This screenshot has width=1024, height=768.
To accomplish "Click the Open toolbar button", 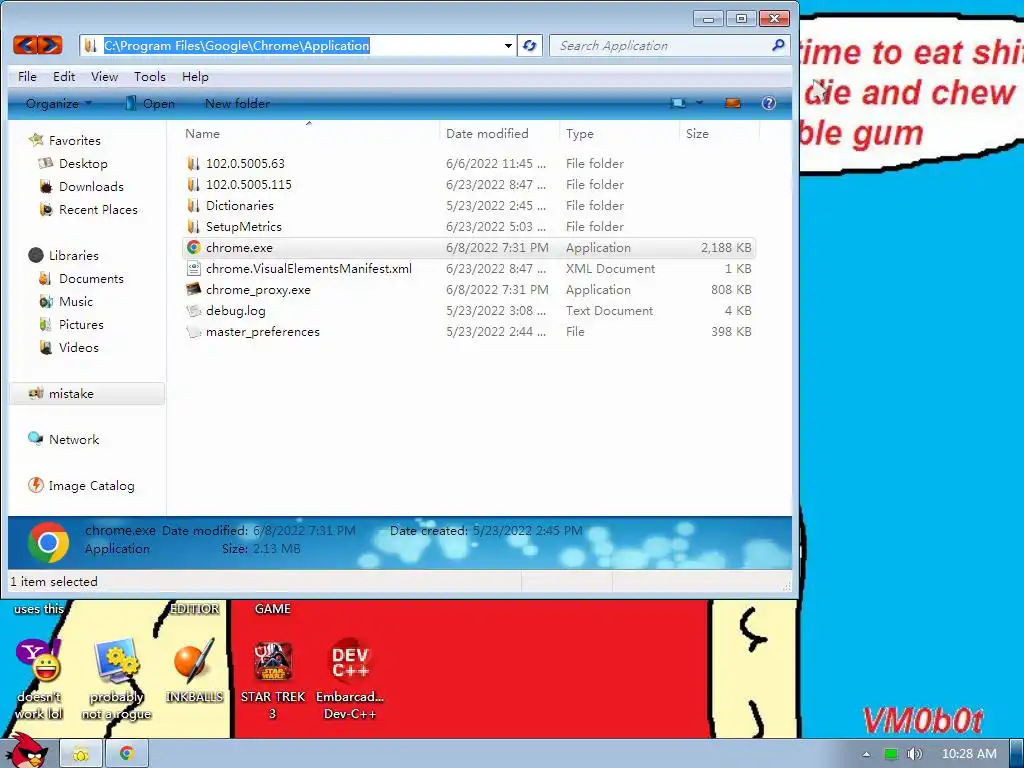I will tap(150, 103).
